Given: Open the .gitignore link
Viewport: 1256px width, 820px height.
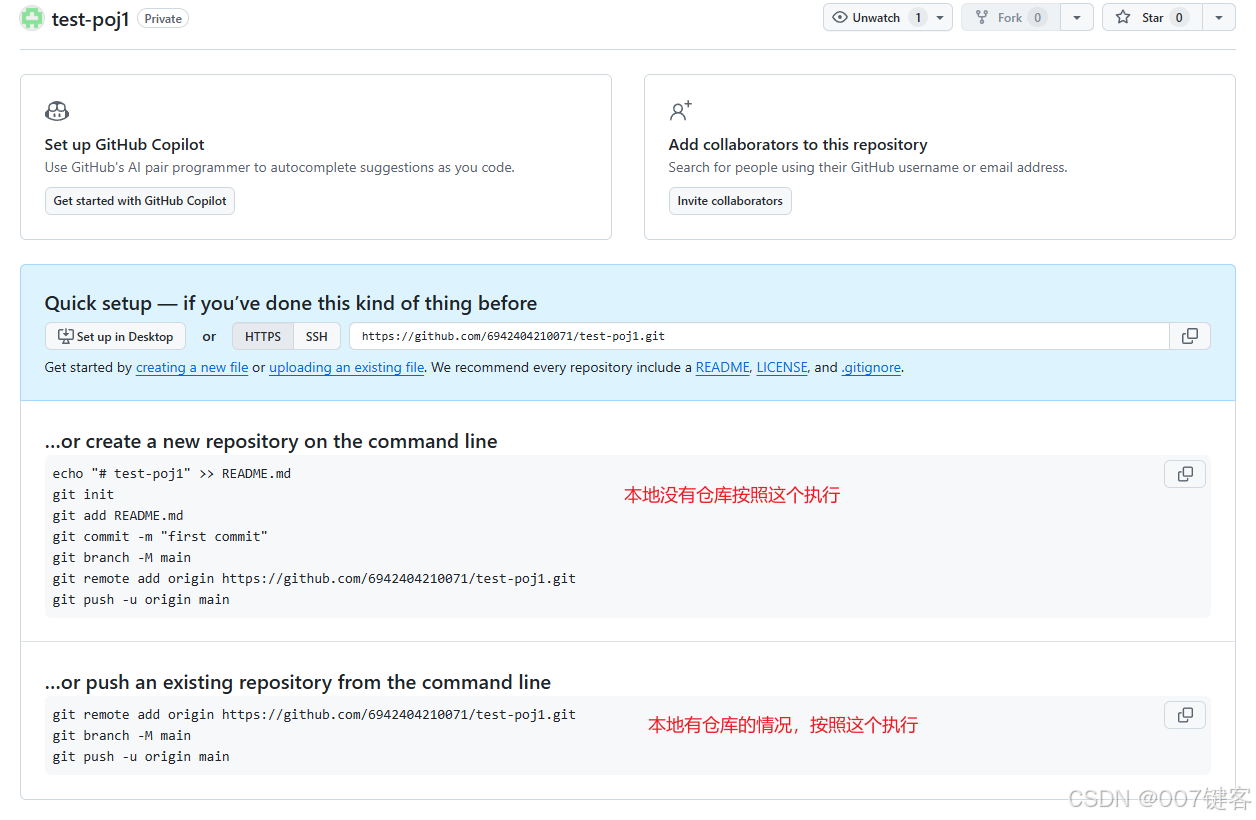Looking at the screenshot, I should click(x=871, y=368).
